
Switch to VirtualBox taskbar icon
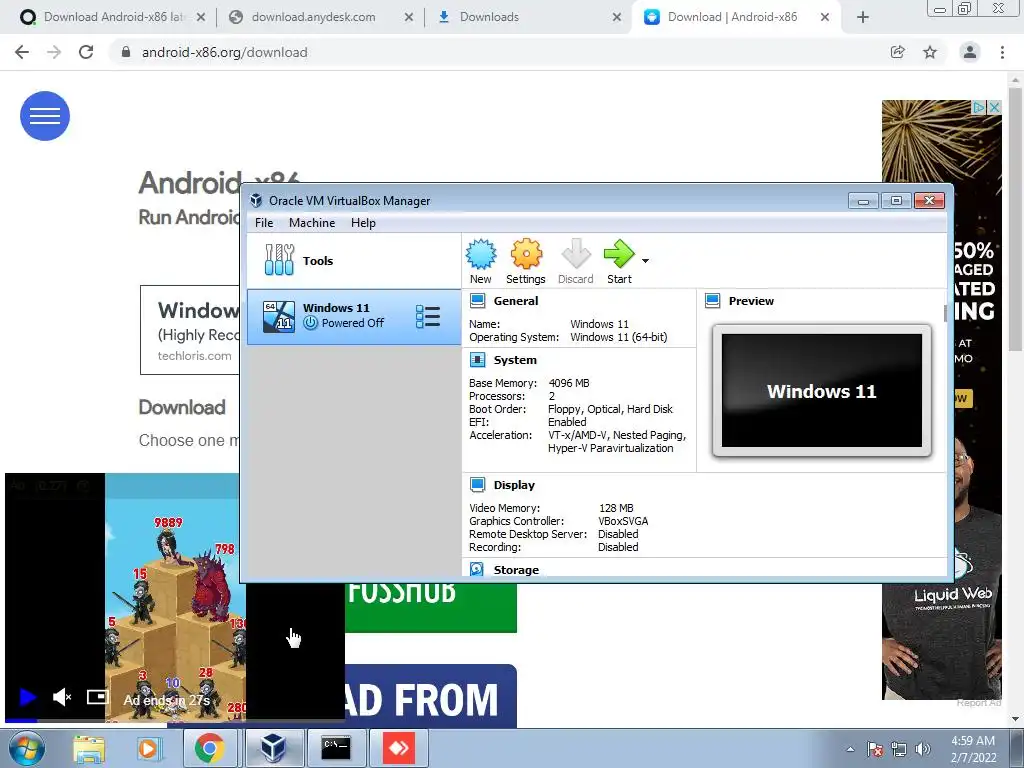274,748
